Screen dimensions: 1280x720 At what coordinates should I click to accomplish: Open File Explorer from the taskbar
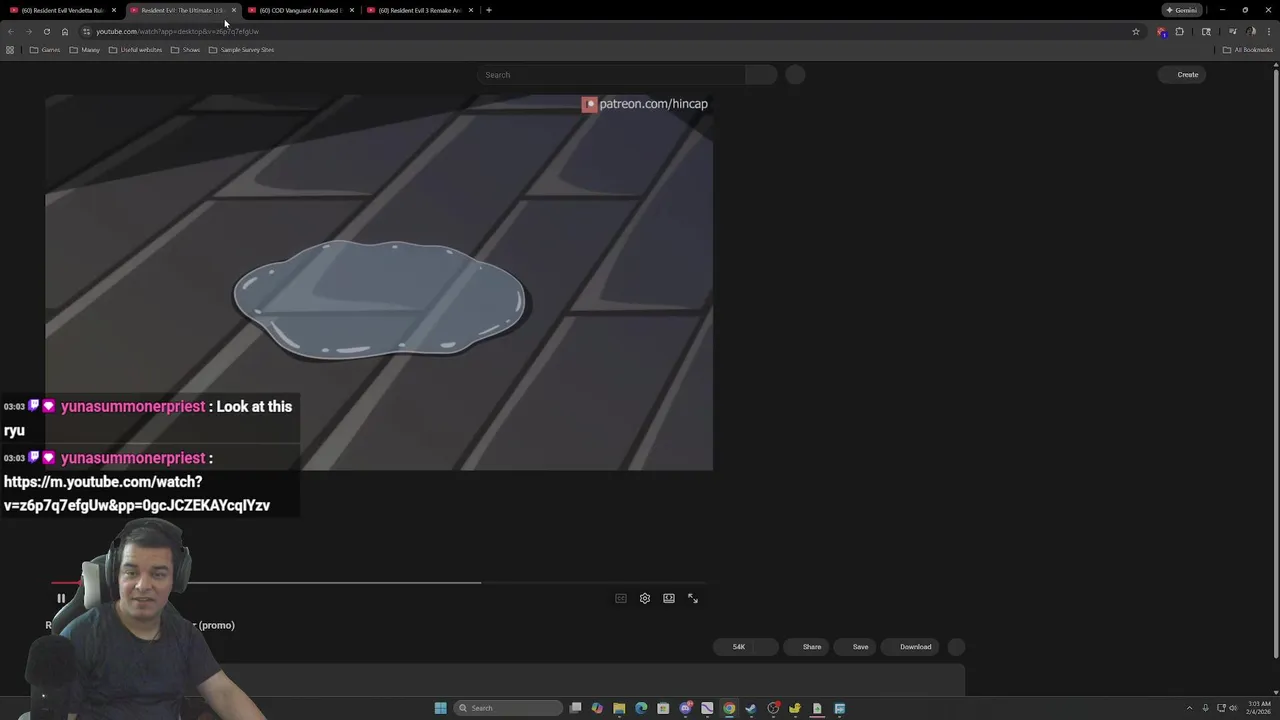pyautogui.click(x=619, y=708)
